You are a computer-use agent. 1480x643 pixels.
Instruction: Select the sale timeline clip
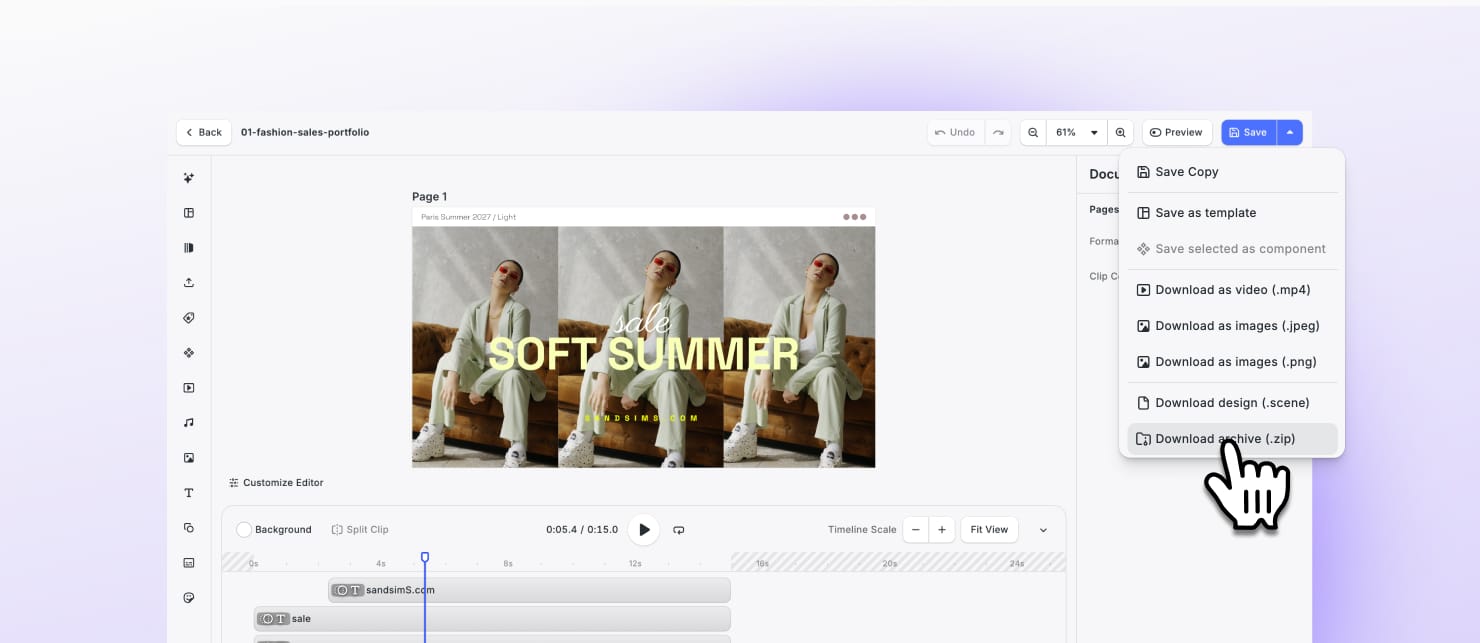tap(492, 619)
